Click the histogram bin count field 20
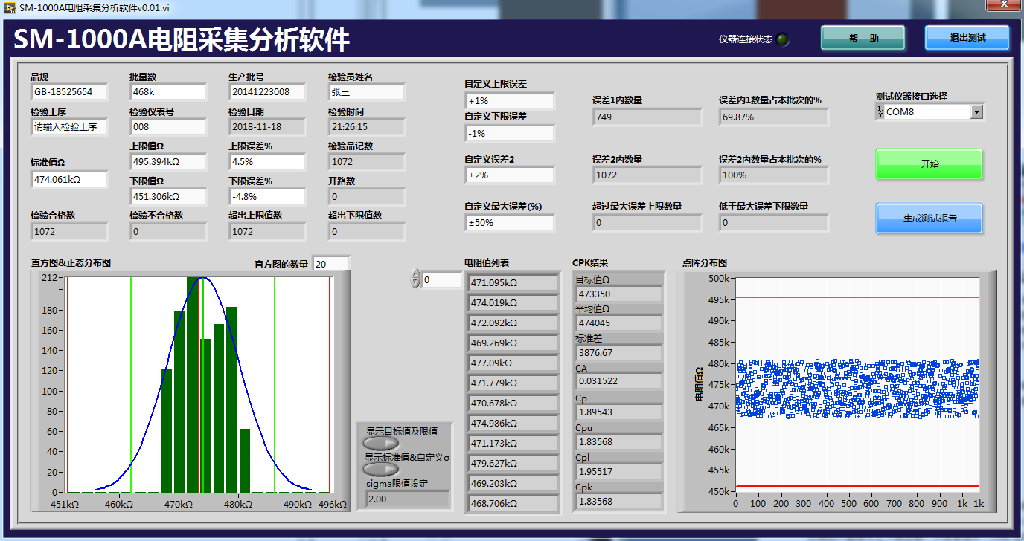1024x541 pixels. [330, 264]
